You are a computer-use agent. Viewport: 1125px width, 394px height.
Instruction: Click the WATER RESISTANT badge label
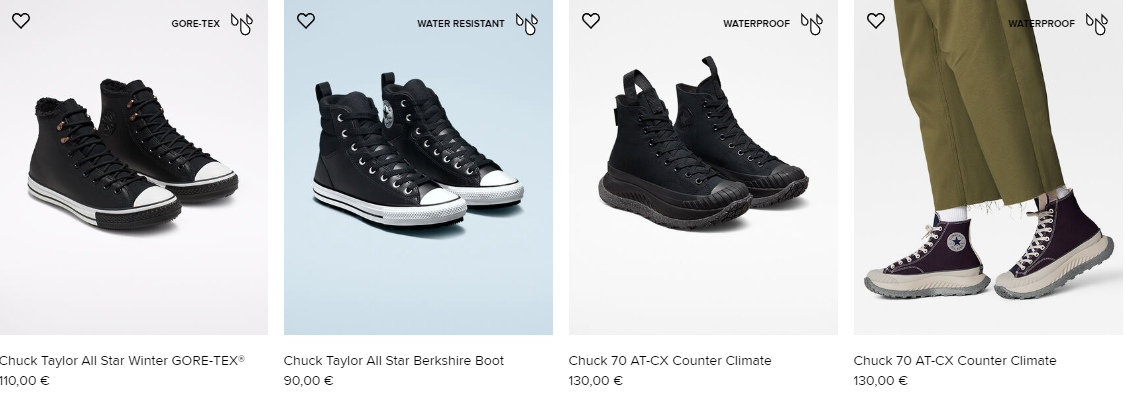click(461, 24)
